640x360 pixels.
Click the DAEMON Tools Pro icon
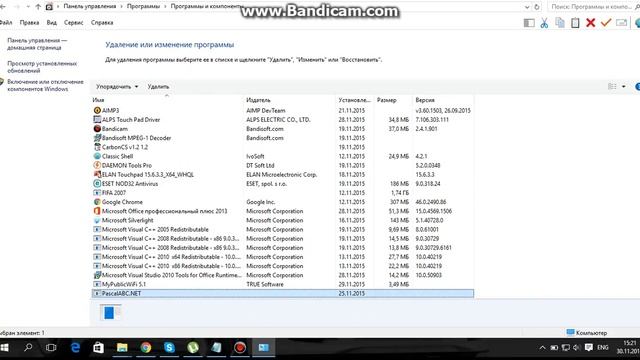point(97,165)
